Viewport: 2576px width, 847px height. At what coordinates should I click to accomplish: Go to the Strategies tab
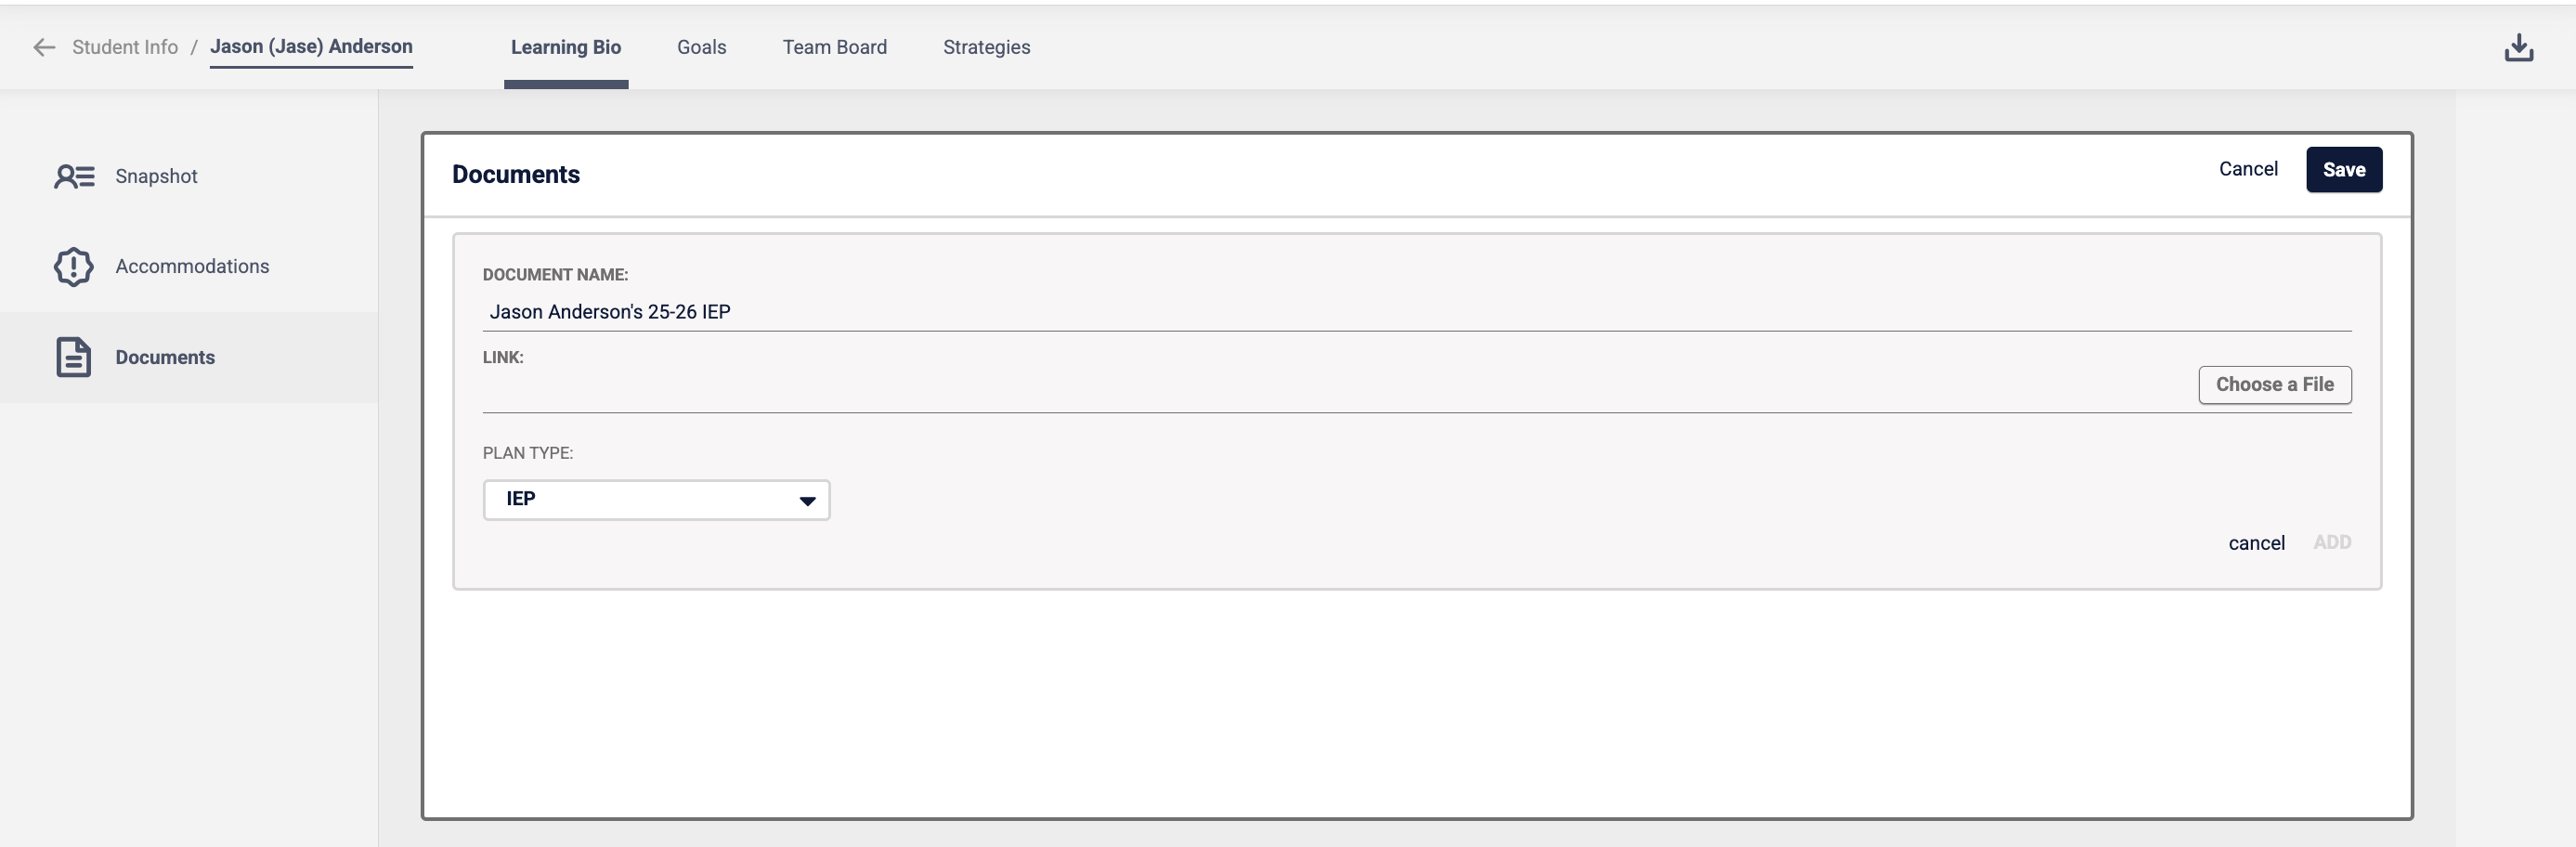(x=986, y=47)
